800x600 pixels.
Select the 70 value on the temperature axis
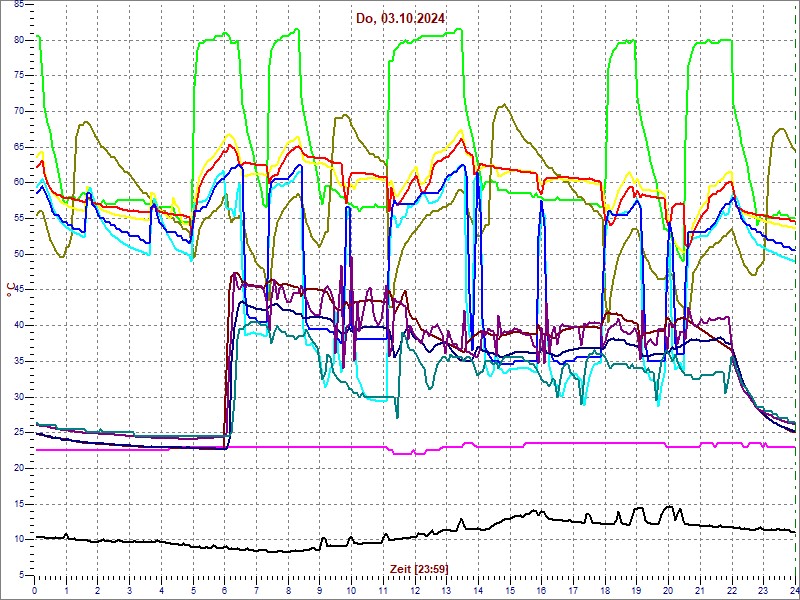click(17, 111)
